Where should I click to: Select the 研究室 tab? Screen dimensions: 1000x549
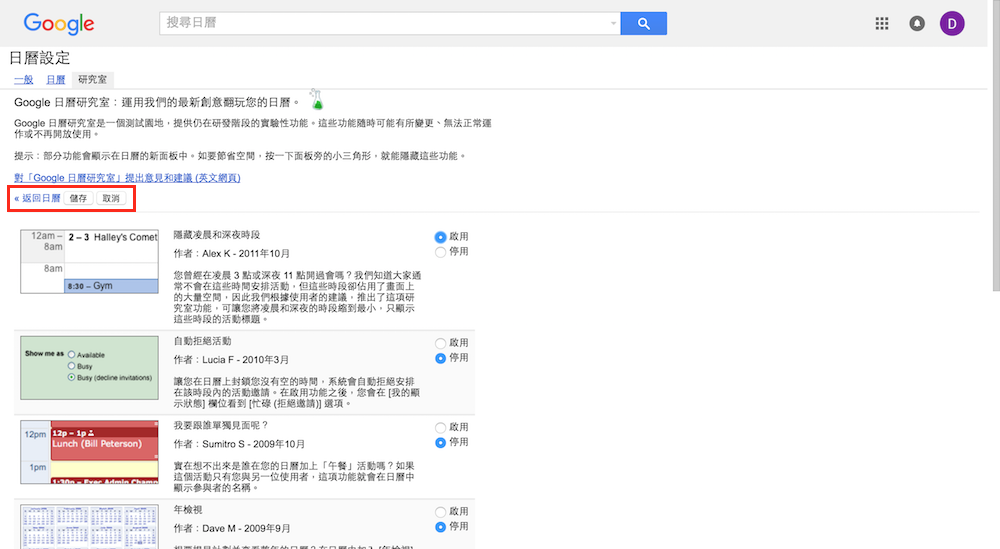click(94, 79)
